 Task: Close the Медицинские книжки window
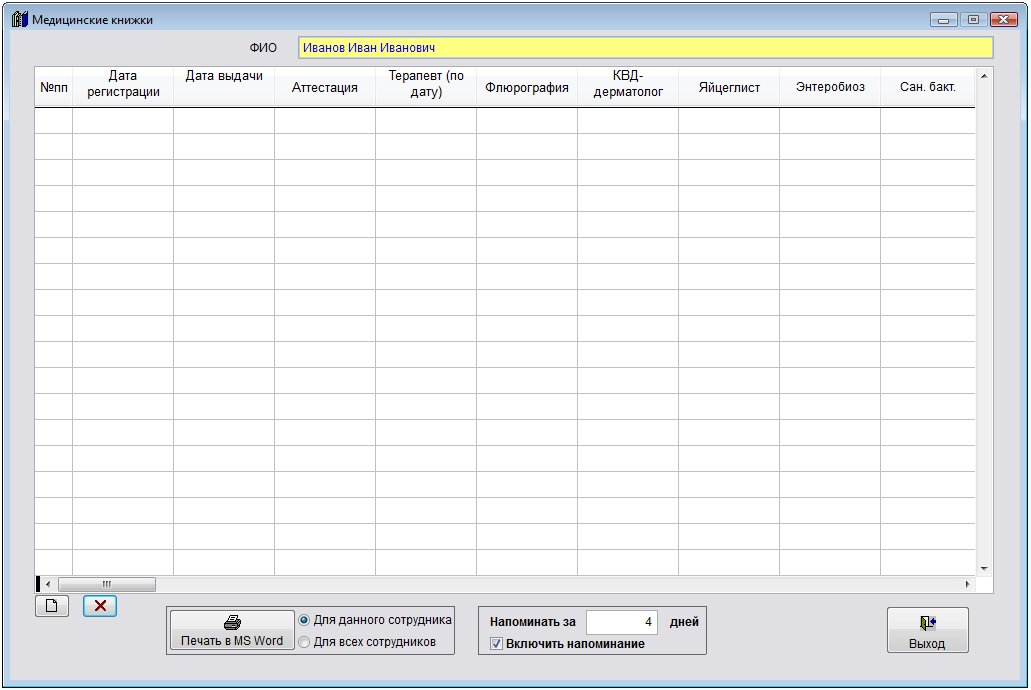tap(1004, 20)
